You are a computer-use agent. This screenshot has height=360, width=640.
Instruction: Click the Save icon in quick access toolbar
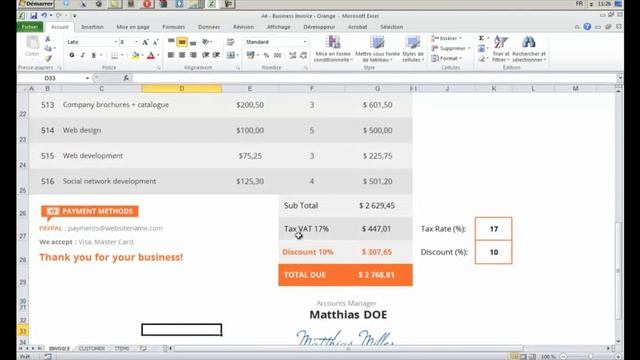(33, 16)
